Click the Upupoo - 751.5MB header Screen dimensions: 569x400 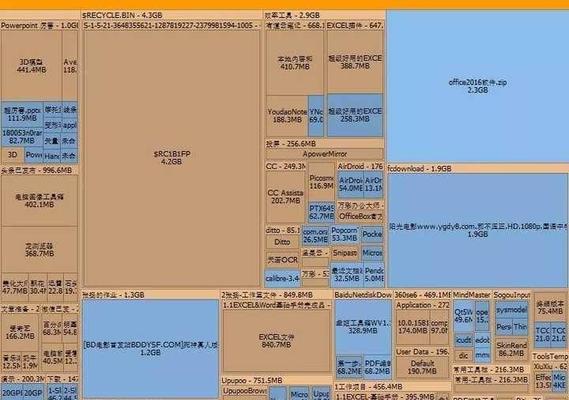tap(277, 380)
